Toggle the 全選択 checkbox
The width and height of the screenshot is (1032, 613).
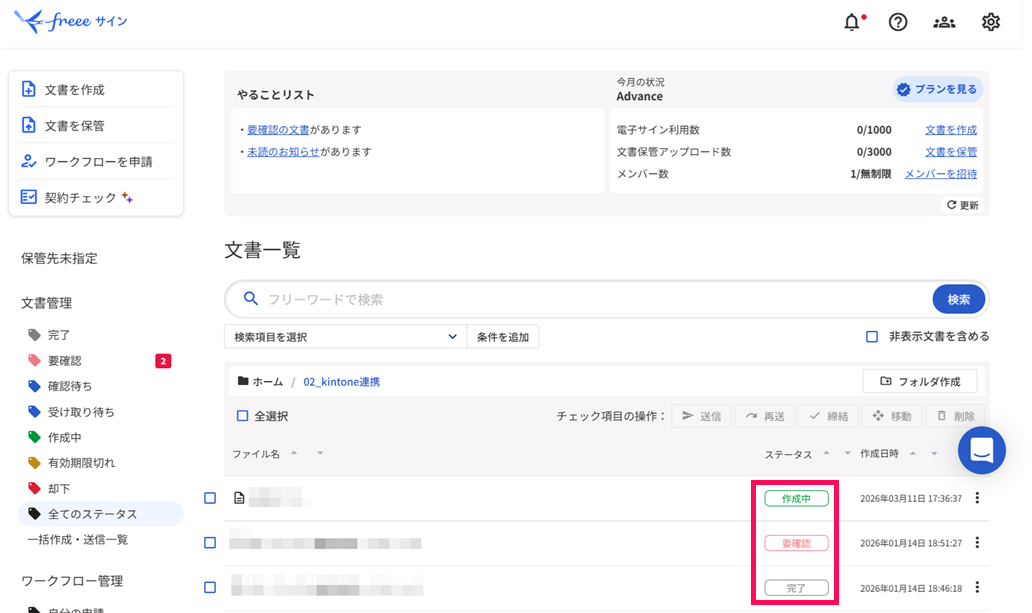pyautogui.click(x=242, y=416)
